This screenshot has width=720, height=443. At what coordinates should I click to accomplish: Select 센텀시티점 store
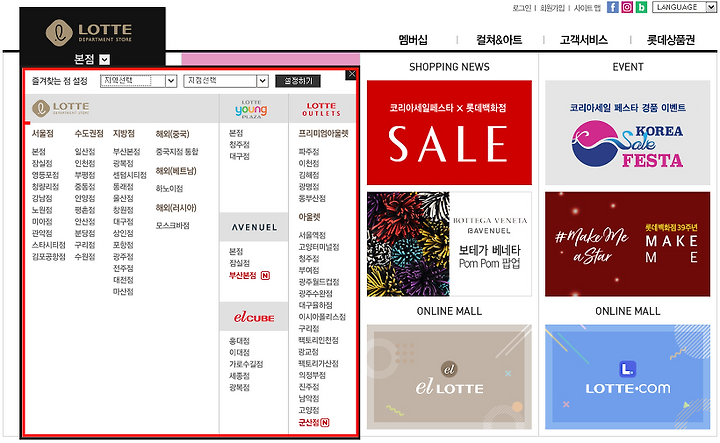click(130, 175)
